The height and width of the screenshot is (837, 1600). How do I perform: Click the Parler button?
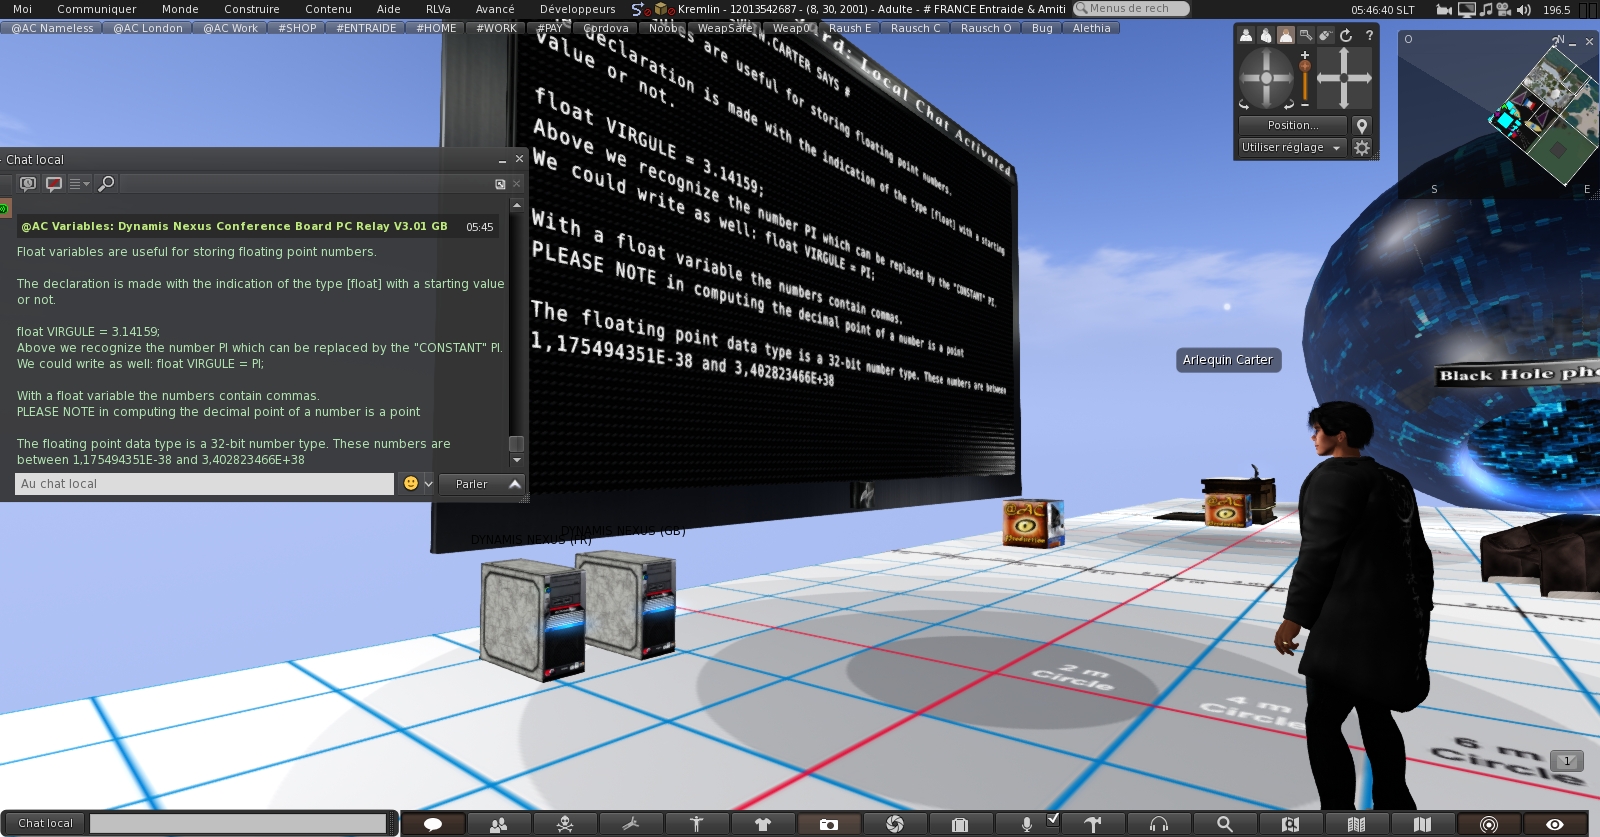[472, 484]
